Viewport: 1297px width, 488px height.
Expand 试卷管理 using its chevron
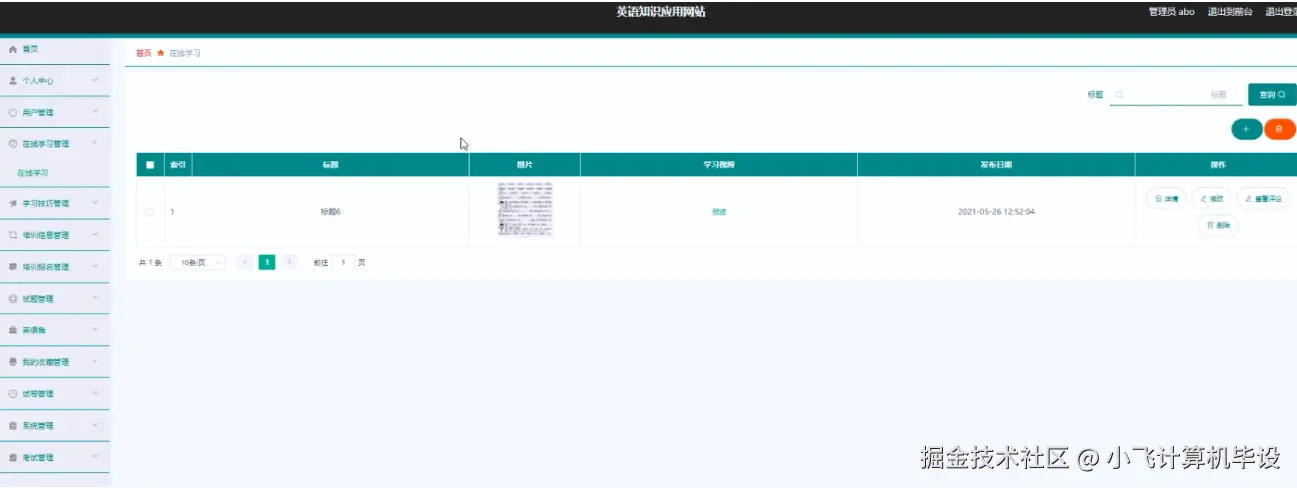click(x=95, y=394)
